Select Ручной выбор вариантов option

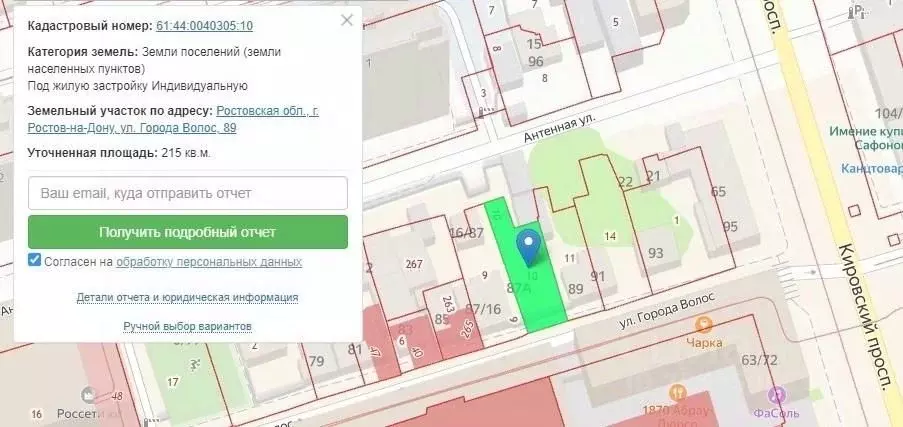tap(187, 326)
